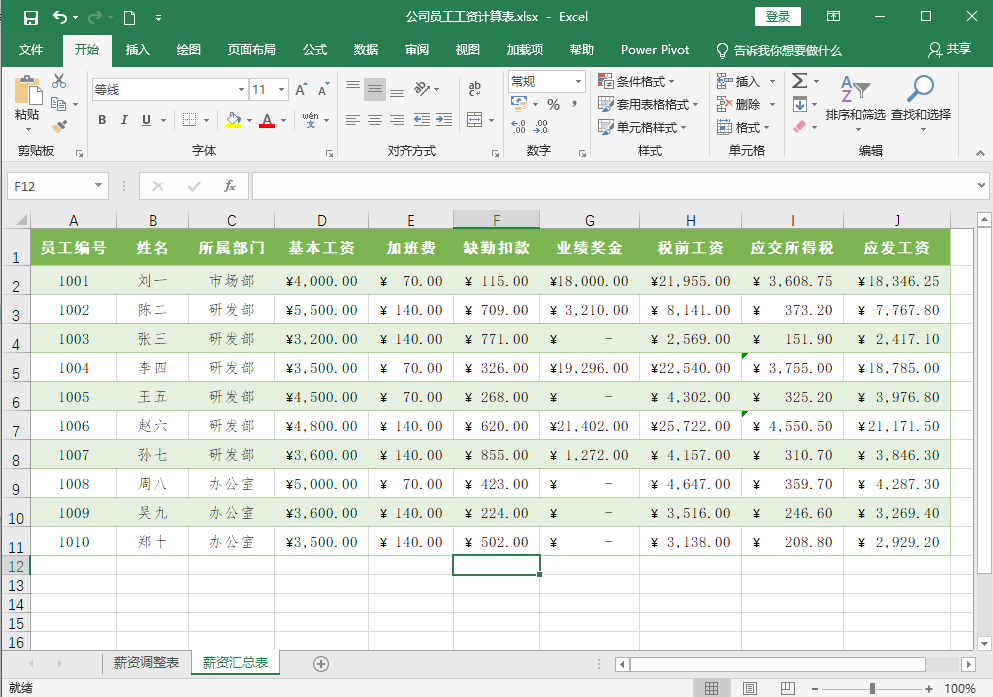993x697 pixels.
Task: Click the Cut scissors icon
Action: pyautogui.click(x=59, y=81)
